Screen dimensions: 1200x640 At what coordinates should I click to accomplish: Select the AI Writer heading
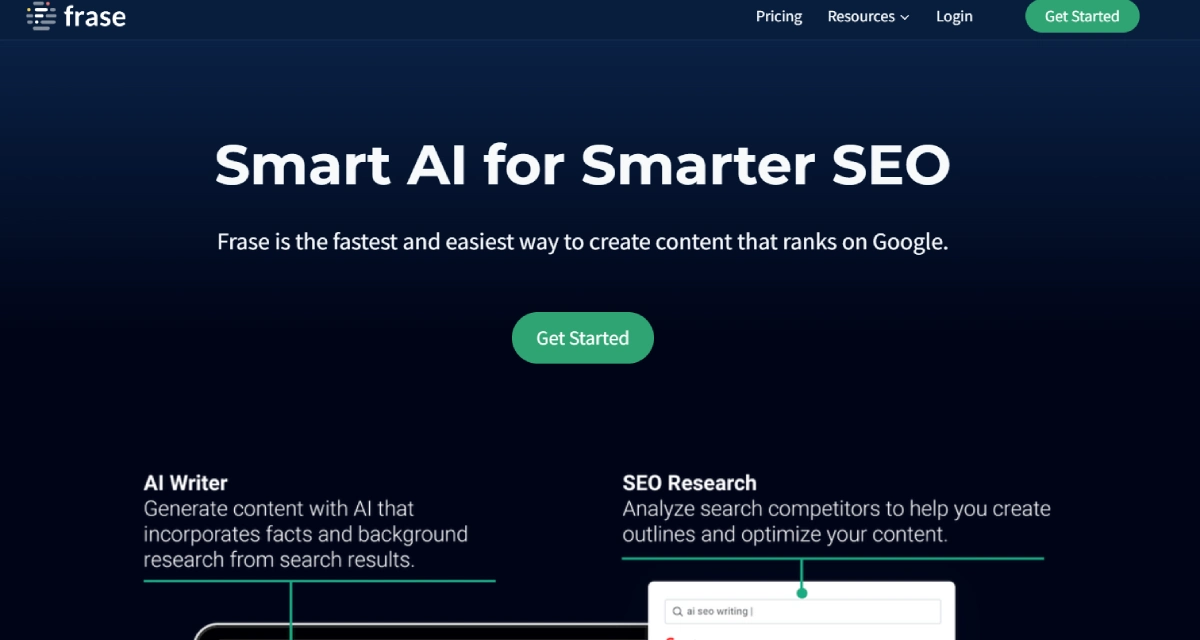coord(186,483)
